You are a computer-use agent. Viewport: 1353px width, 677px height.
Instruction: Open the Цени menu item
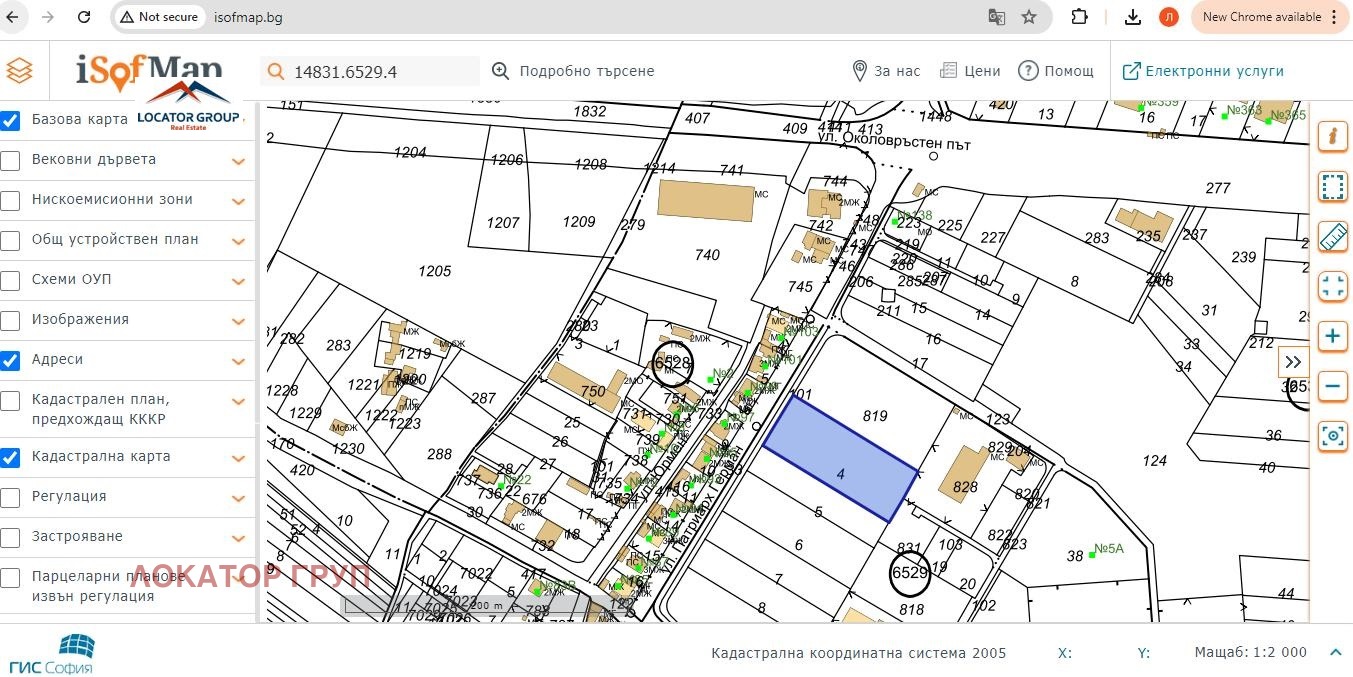click(970, 71)
